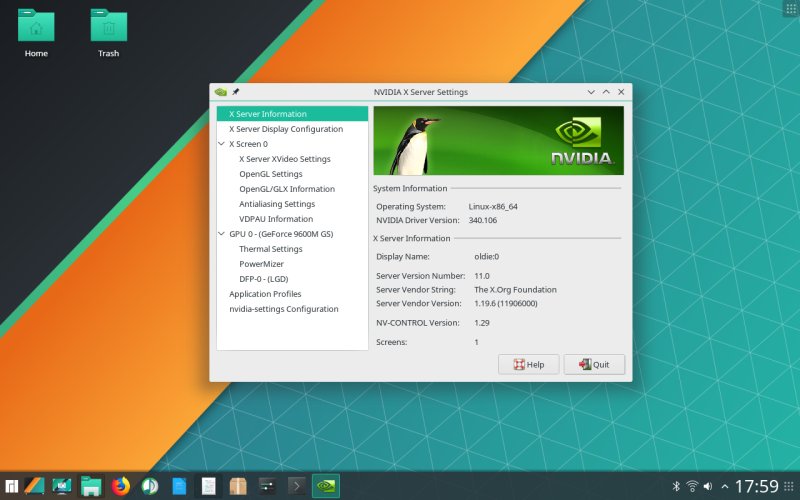The width and height of the screenshot is (800, 500).
Task: Open VDPAU Information page
Action: pyautogui.click(x=276, y=219)
